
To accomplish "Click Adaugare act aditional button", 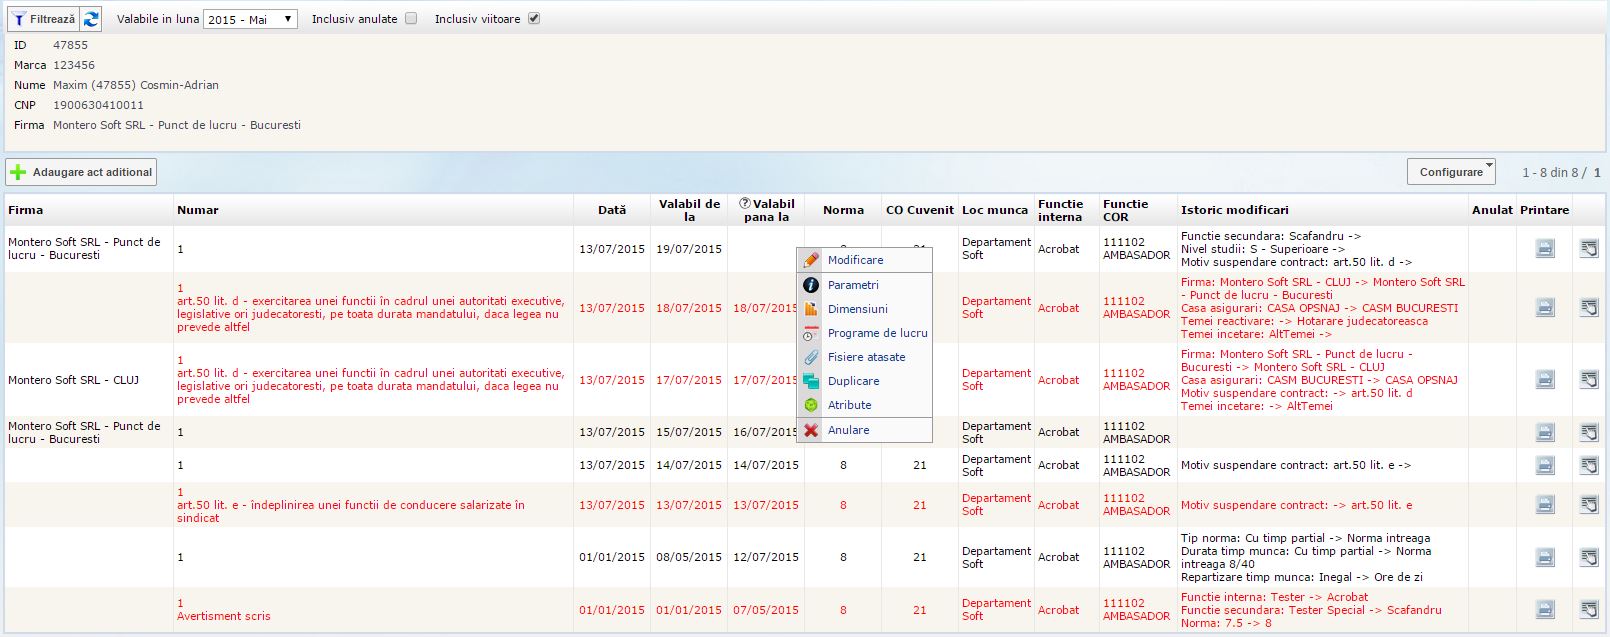I will [82, 172].
